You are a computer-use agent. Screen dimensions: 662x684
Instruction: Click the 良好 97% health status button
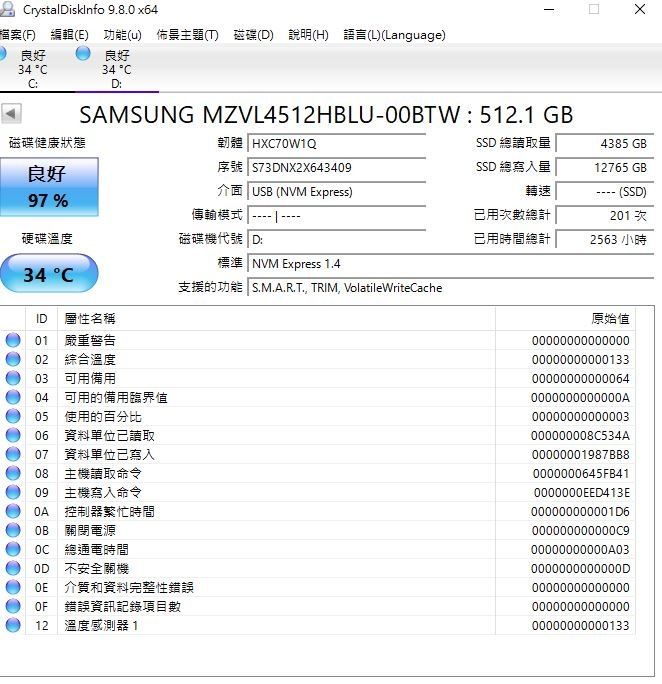(48, 187)
